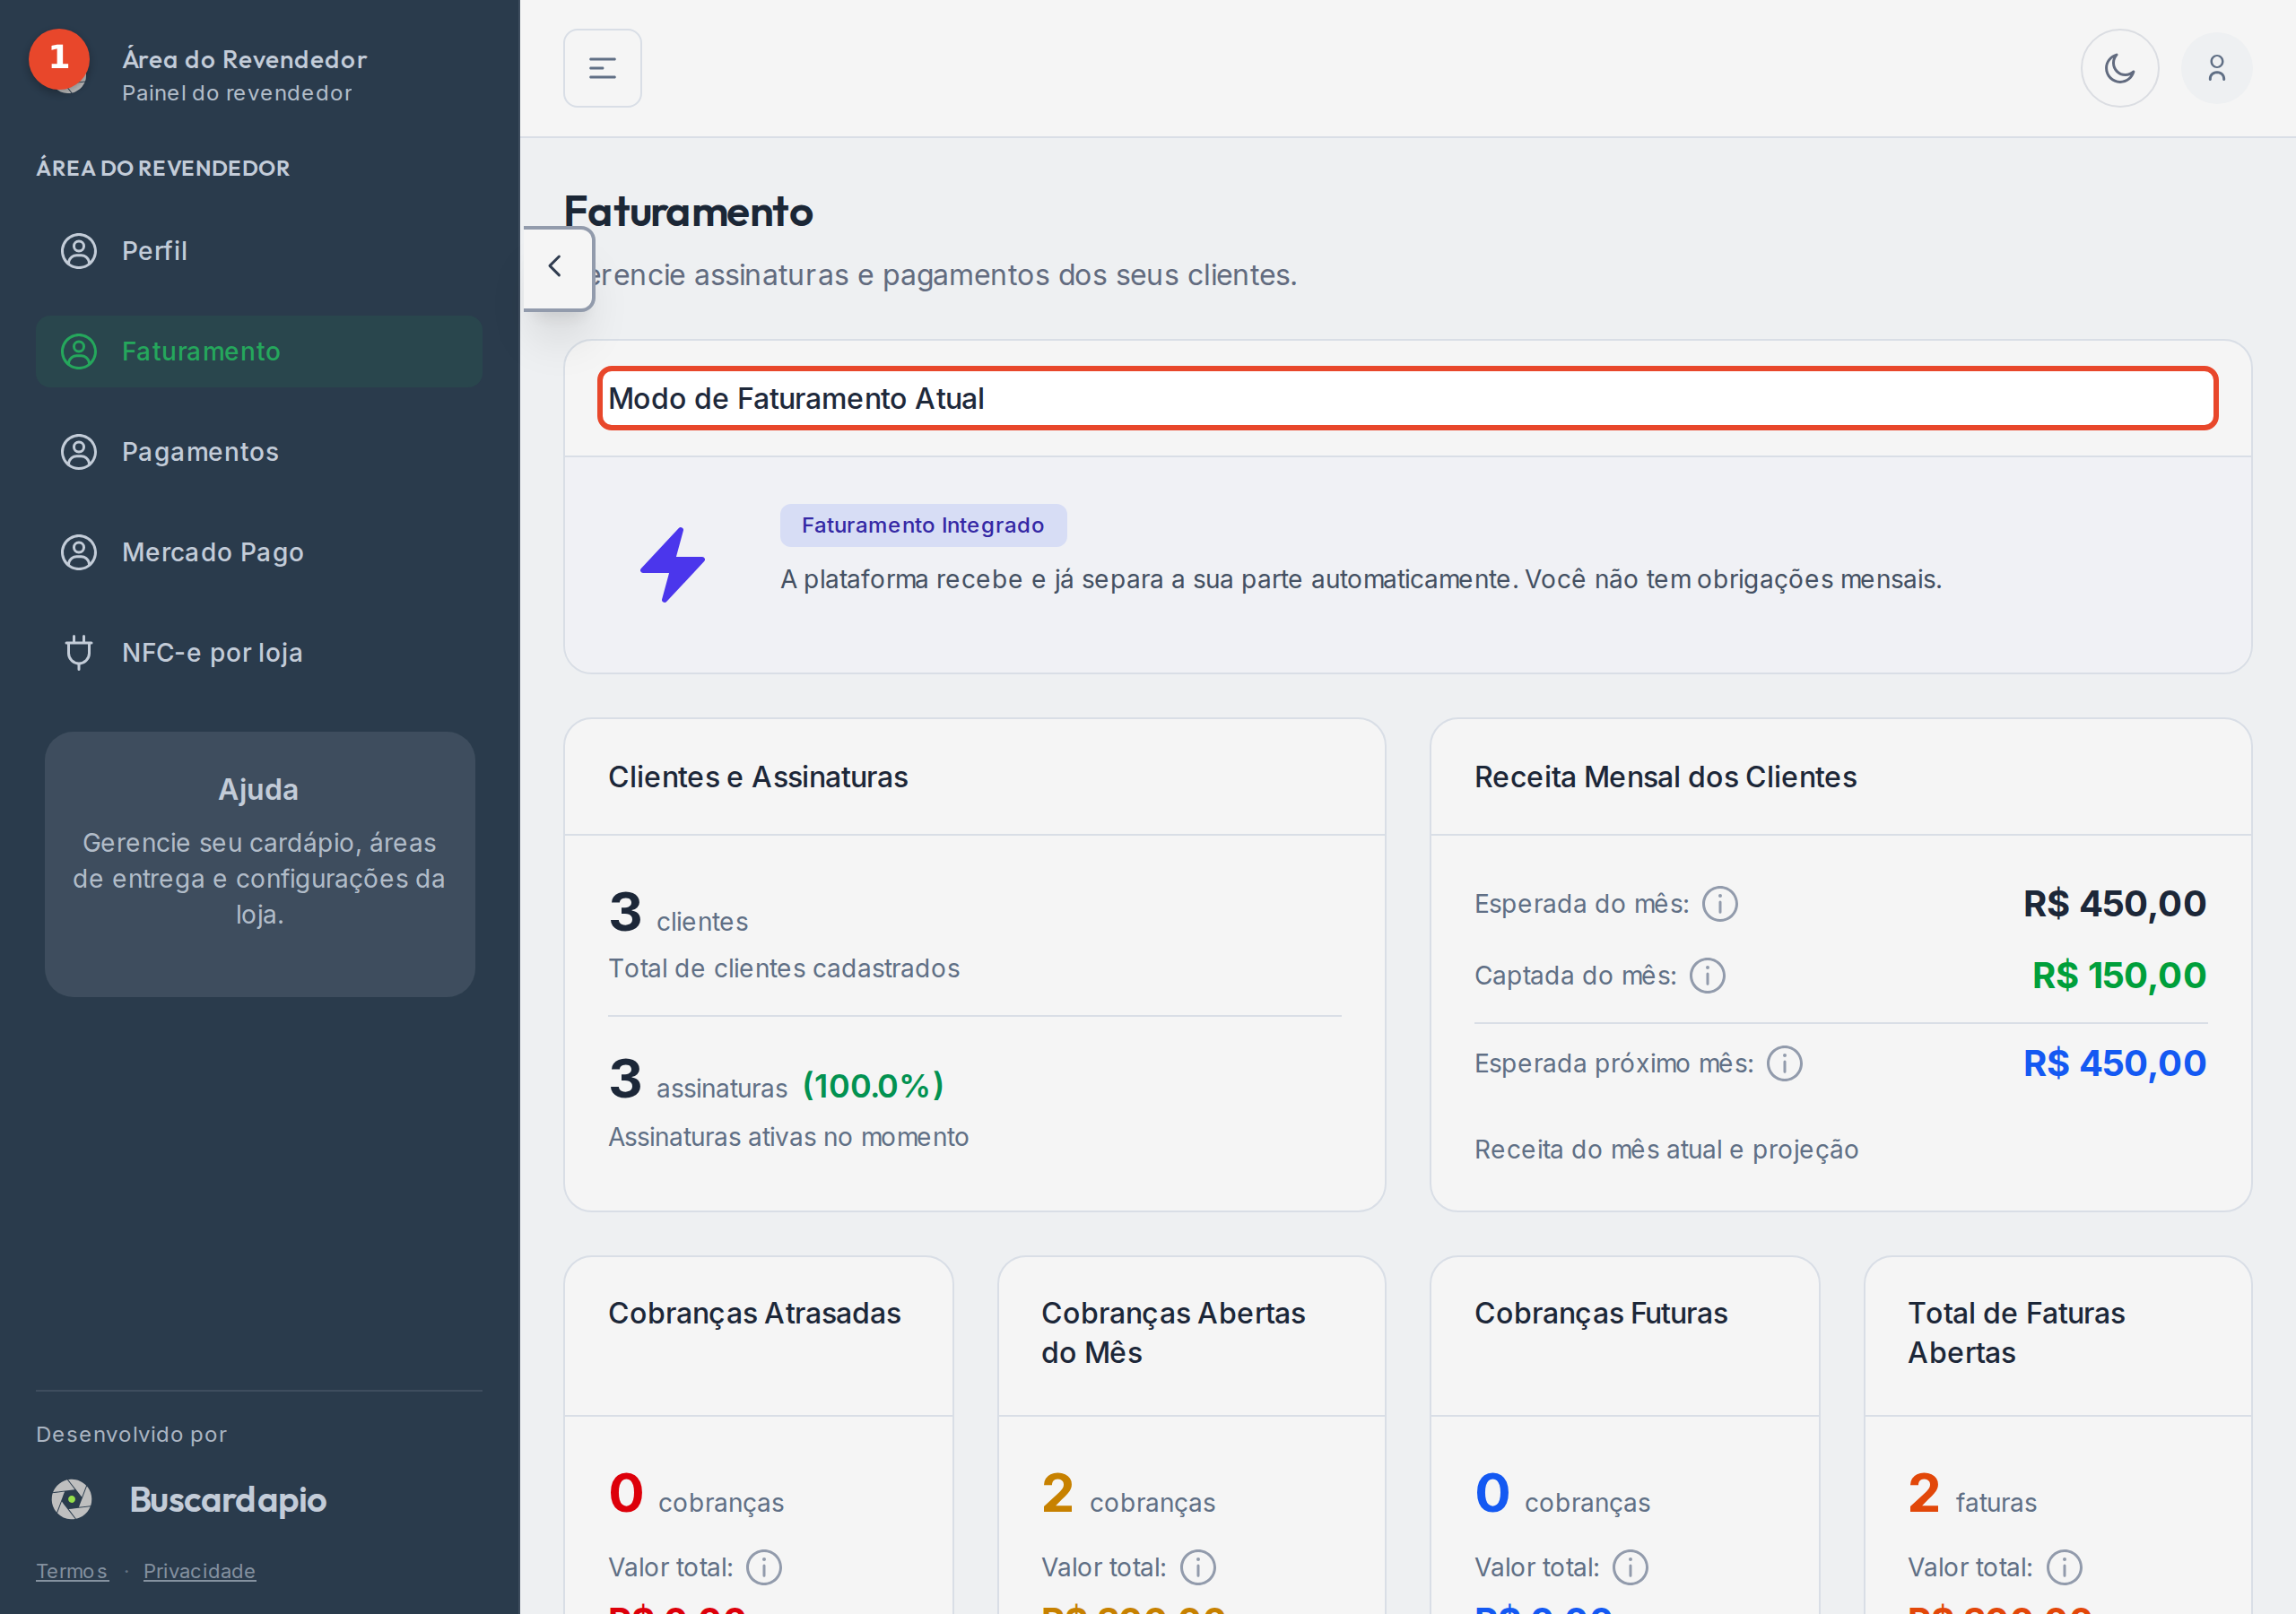Click the '(100.0%)' subscriptions percentage
This screenshot has height=1614, width=2296.
point(873,1086)
